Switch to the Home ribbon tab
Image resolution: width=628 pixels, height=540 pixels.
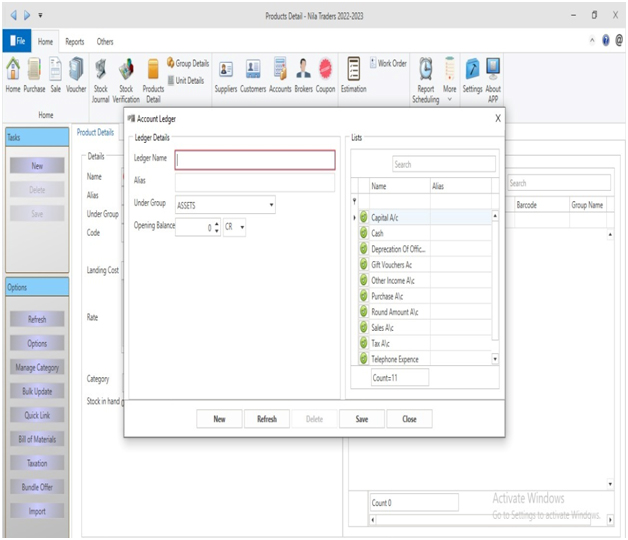[x=45, y=42]
